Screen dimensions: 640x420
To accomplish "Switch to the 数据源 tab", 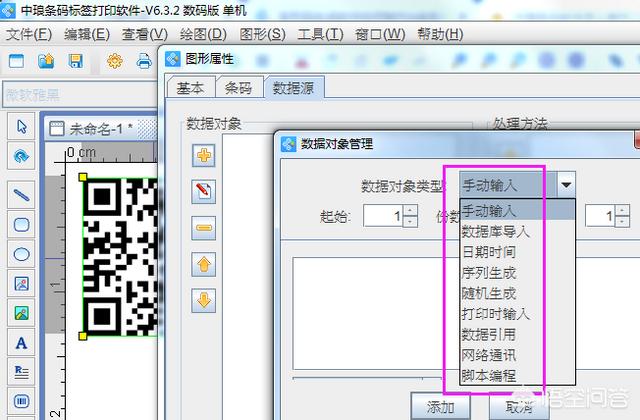I will click(x=293, y=87).
